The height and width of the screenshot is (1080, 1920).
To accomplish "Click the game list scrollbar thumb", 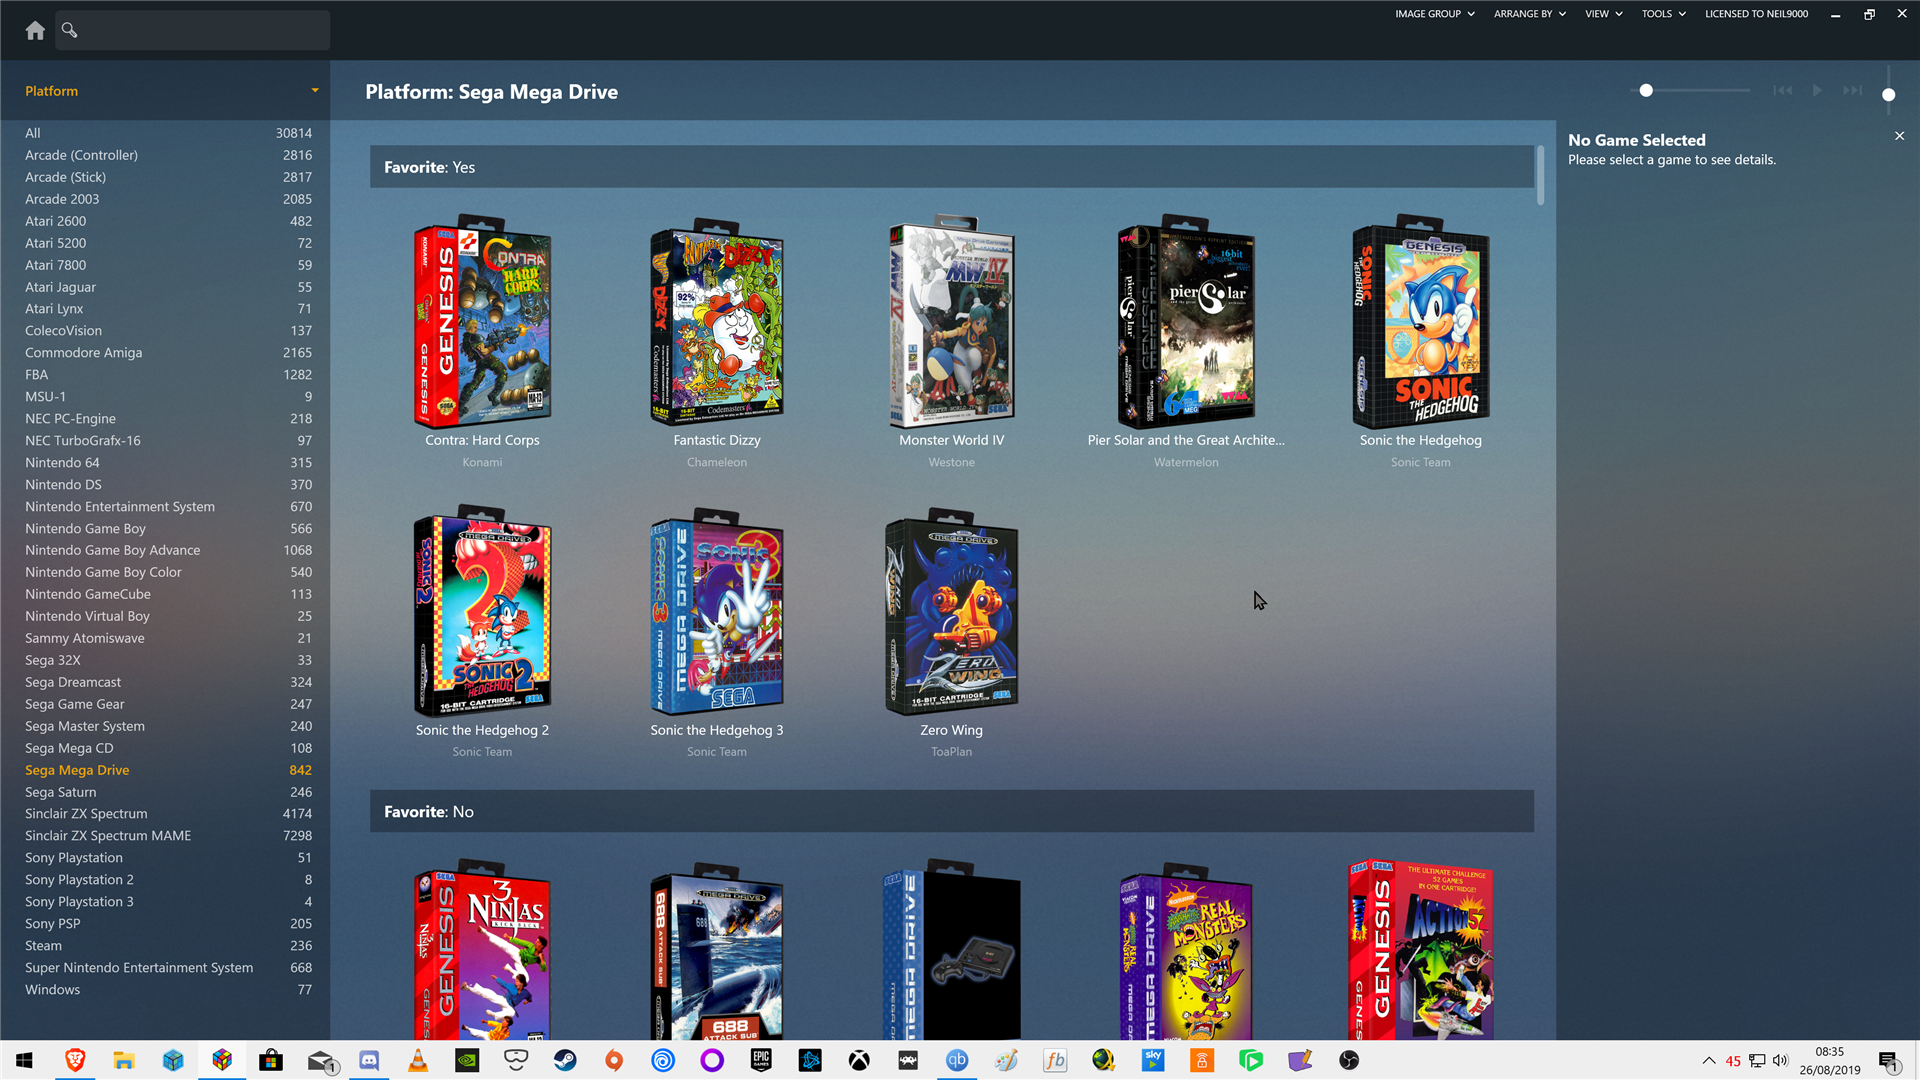I will [1540, 175].
